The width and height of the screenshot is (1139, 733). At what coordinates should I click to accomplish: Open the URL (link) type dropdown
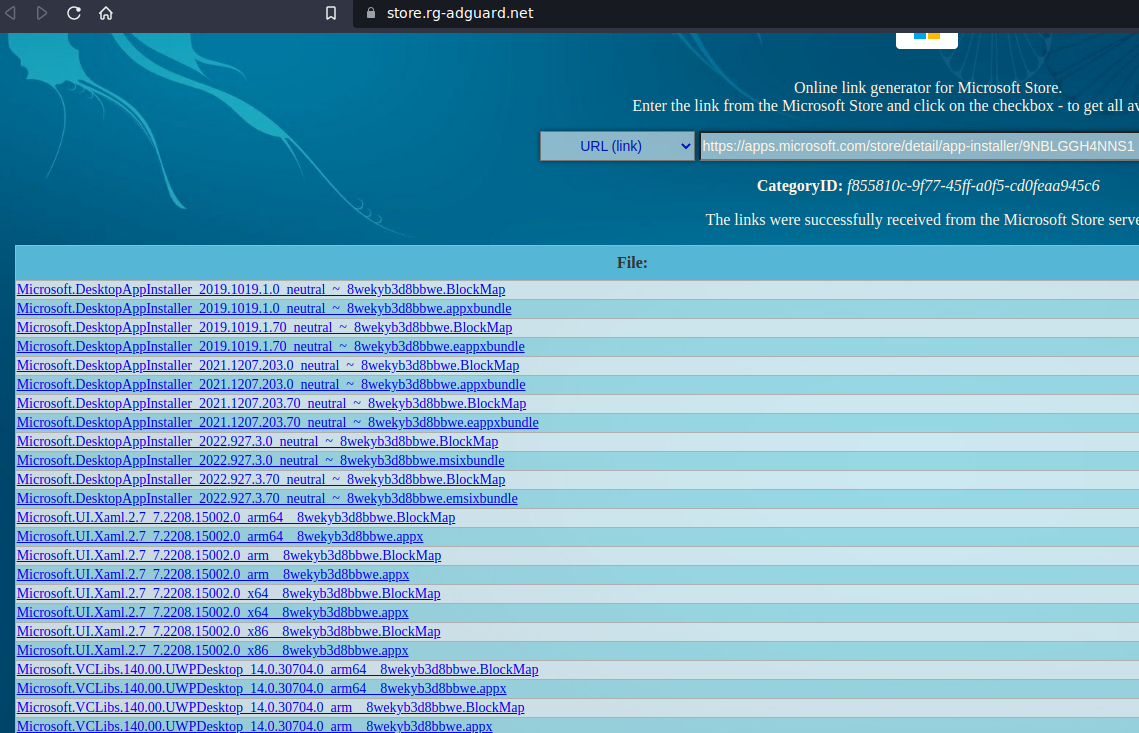pyautogui.click(x=616, y=146)
